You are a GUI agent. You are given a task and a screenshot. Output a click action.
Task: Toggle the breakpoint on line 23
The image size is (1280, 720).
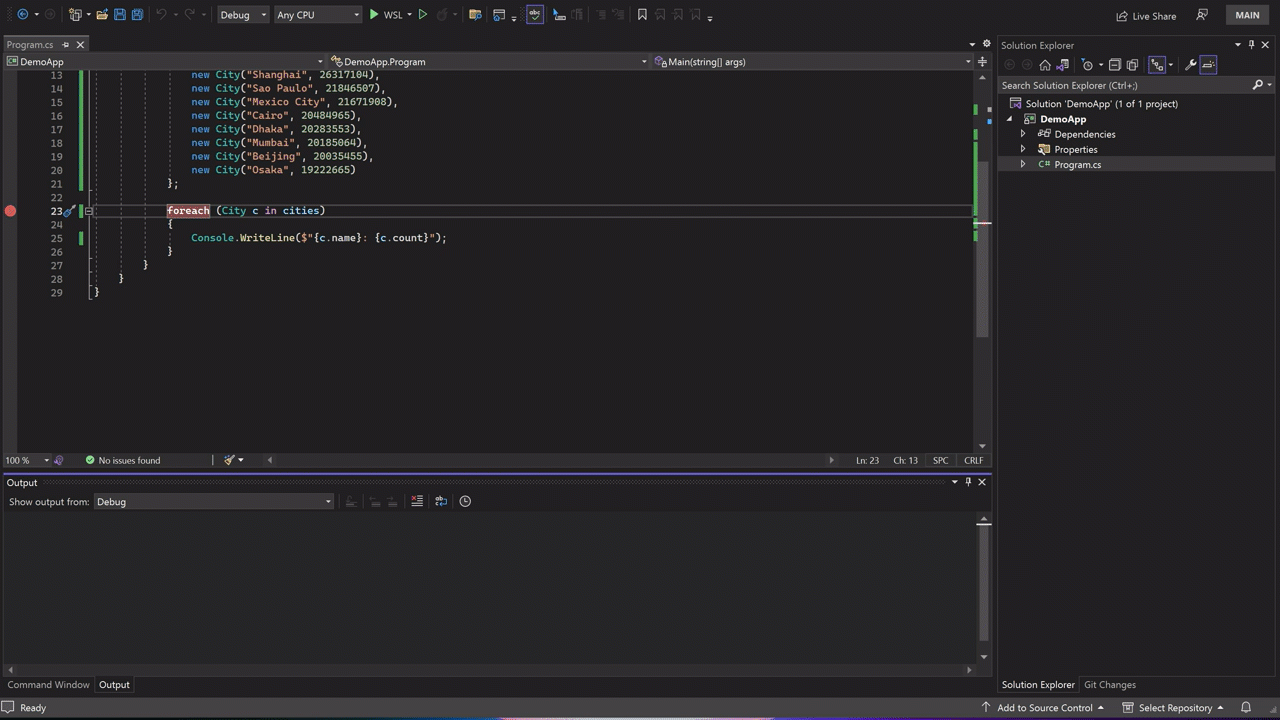10,210
